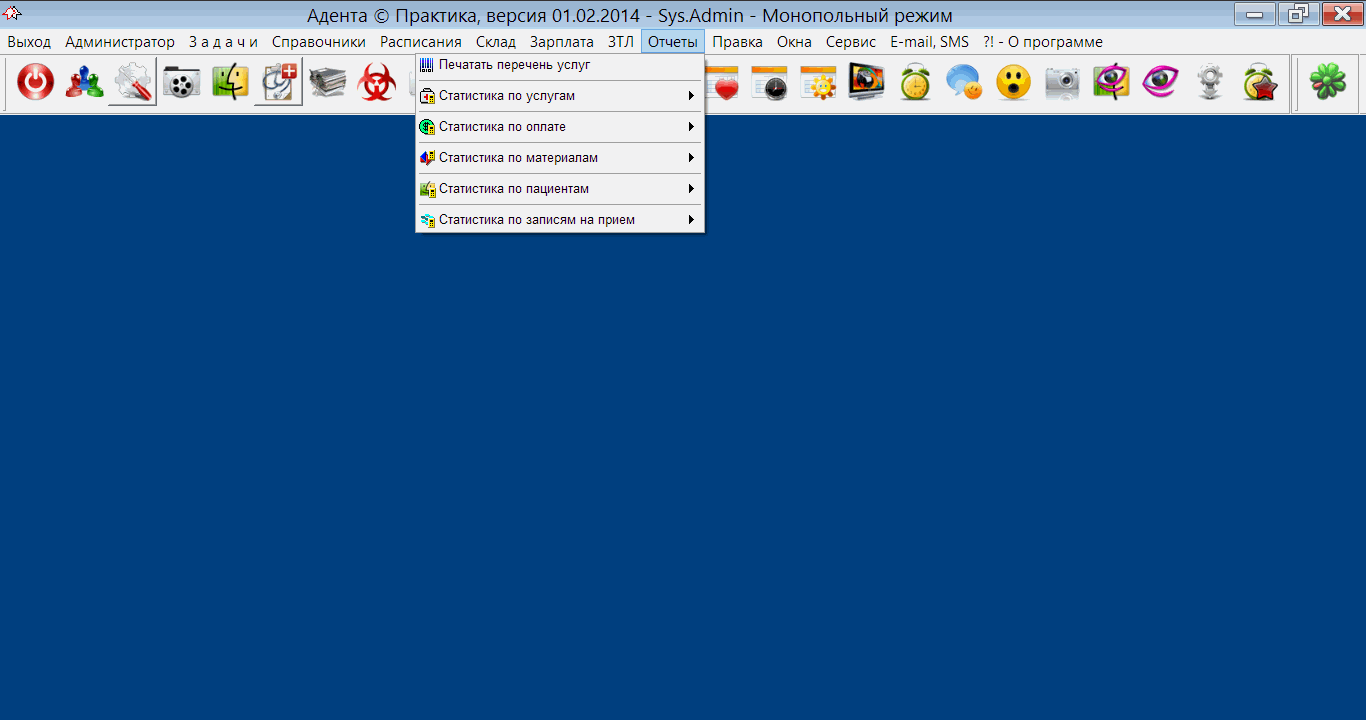Select Печатать перечень услуг menu entry
1366x720 pixels.
514,65
